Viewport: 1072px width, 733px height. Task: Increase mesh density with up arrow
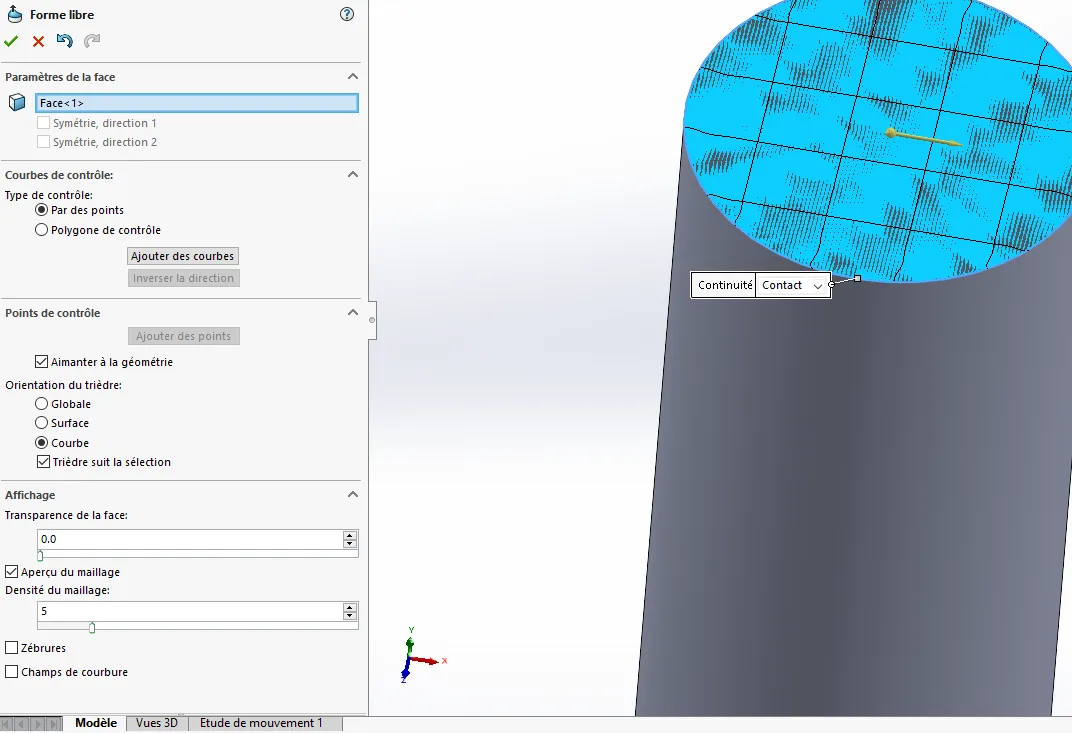pyautogui.click(x=350, y=607)
